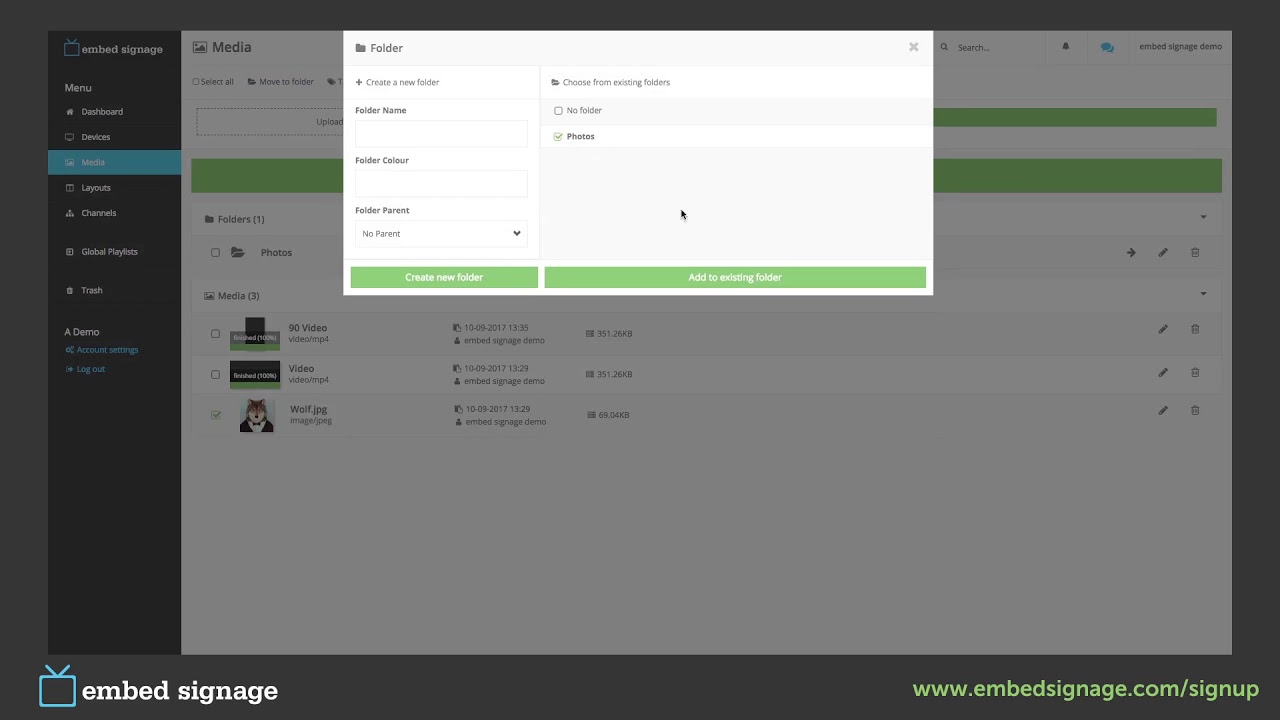1280x720 pixels.
Task: Open Global Playlists in sidebar
Action: coord(109,252)
